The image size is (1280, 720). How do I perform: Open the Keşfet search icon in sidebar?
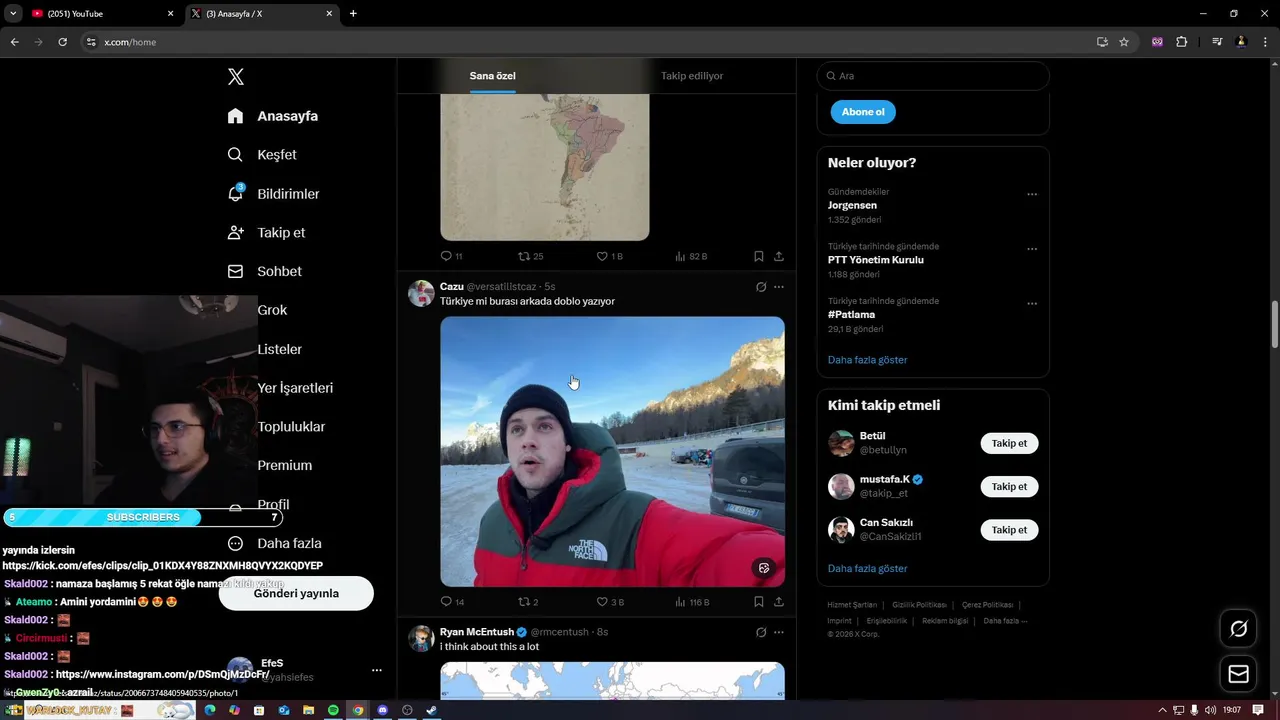235,155
